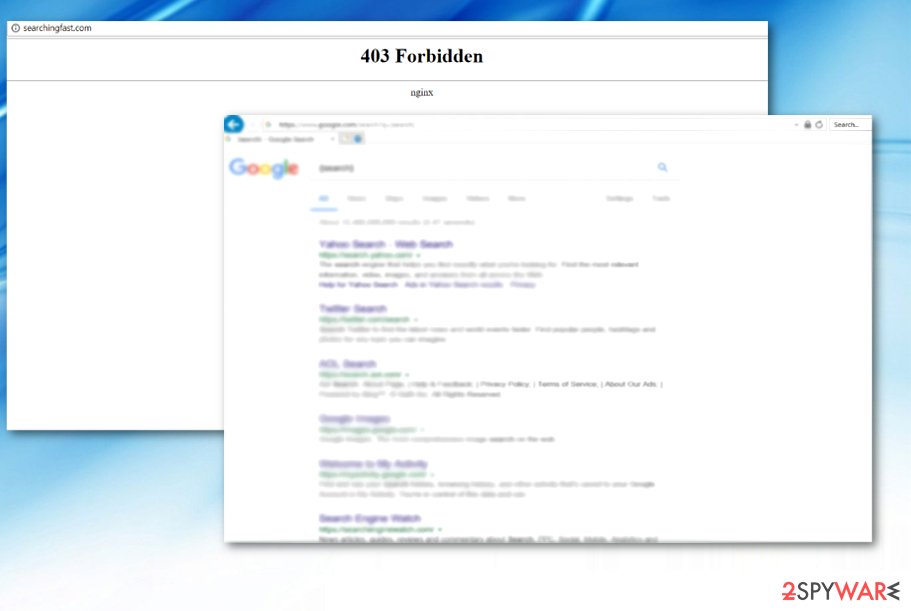The width and height of the screenshot is (911, 611).
Task: Open a new tab in the Internet Explorer window
Action: pos(345,139)
